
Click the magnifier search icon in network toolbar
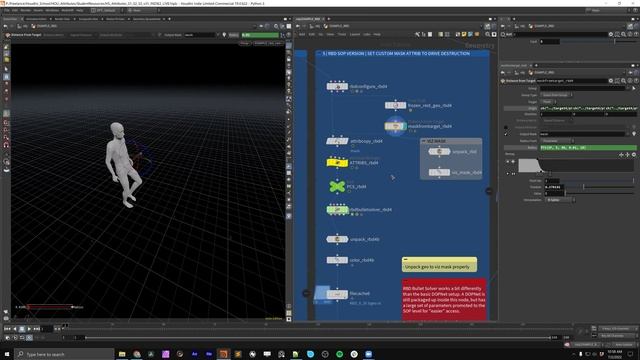488,34
